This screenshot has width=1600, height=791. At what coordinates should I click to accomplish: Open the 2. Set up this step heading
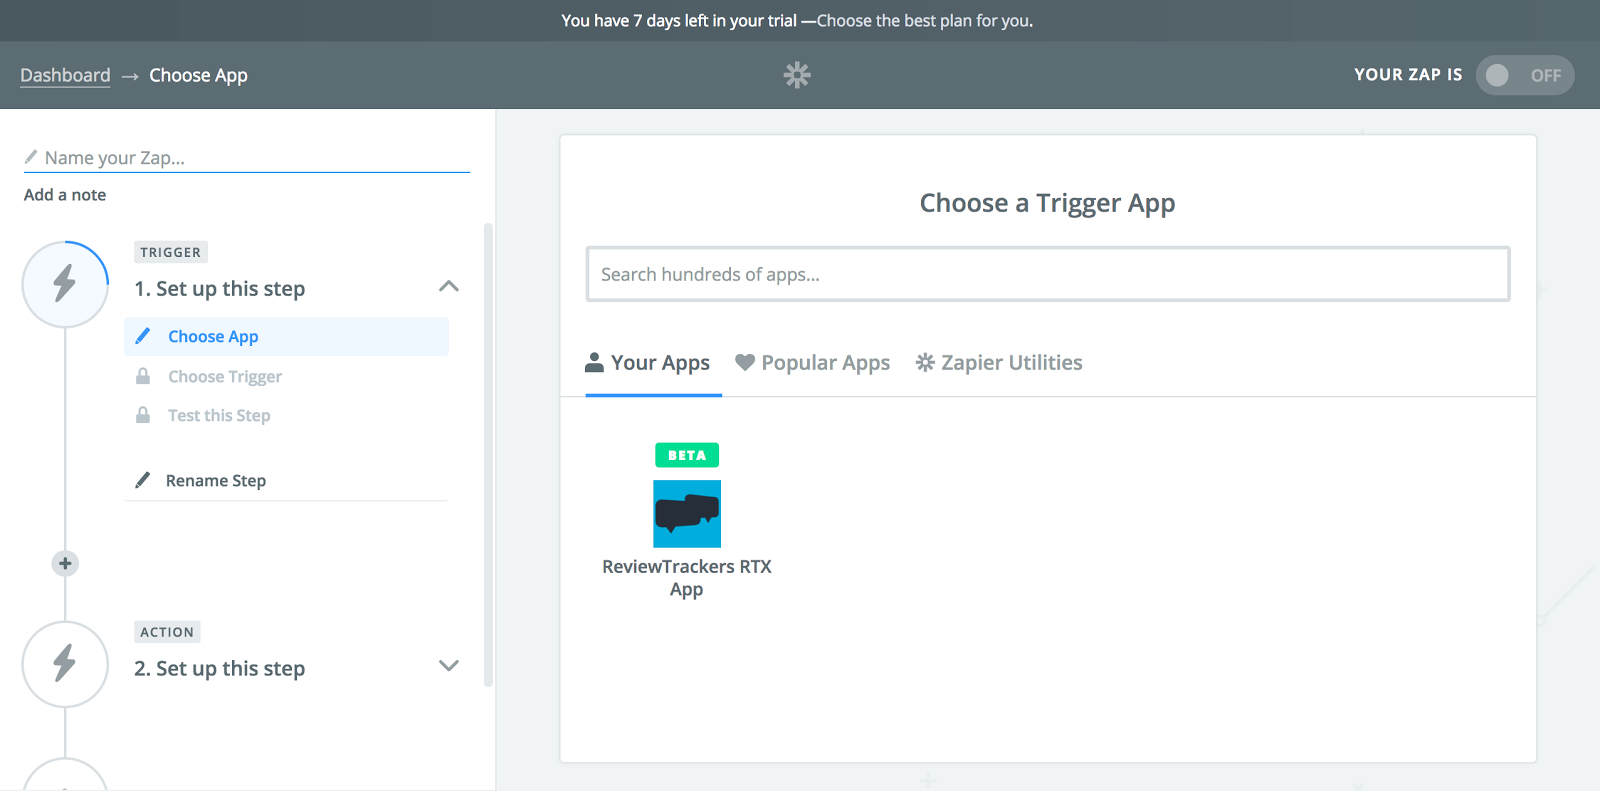point(220,669)
